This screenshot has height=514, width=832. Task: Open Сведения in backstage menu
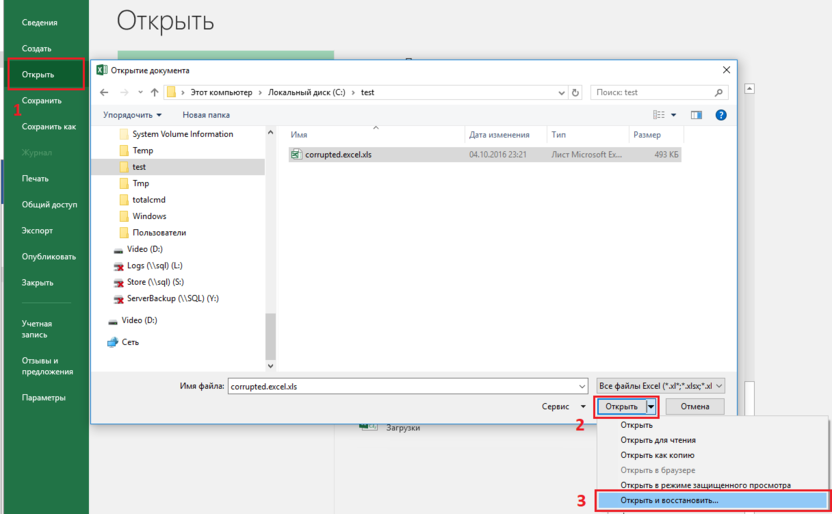point(40,22)
